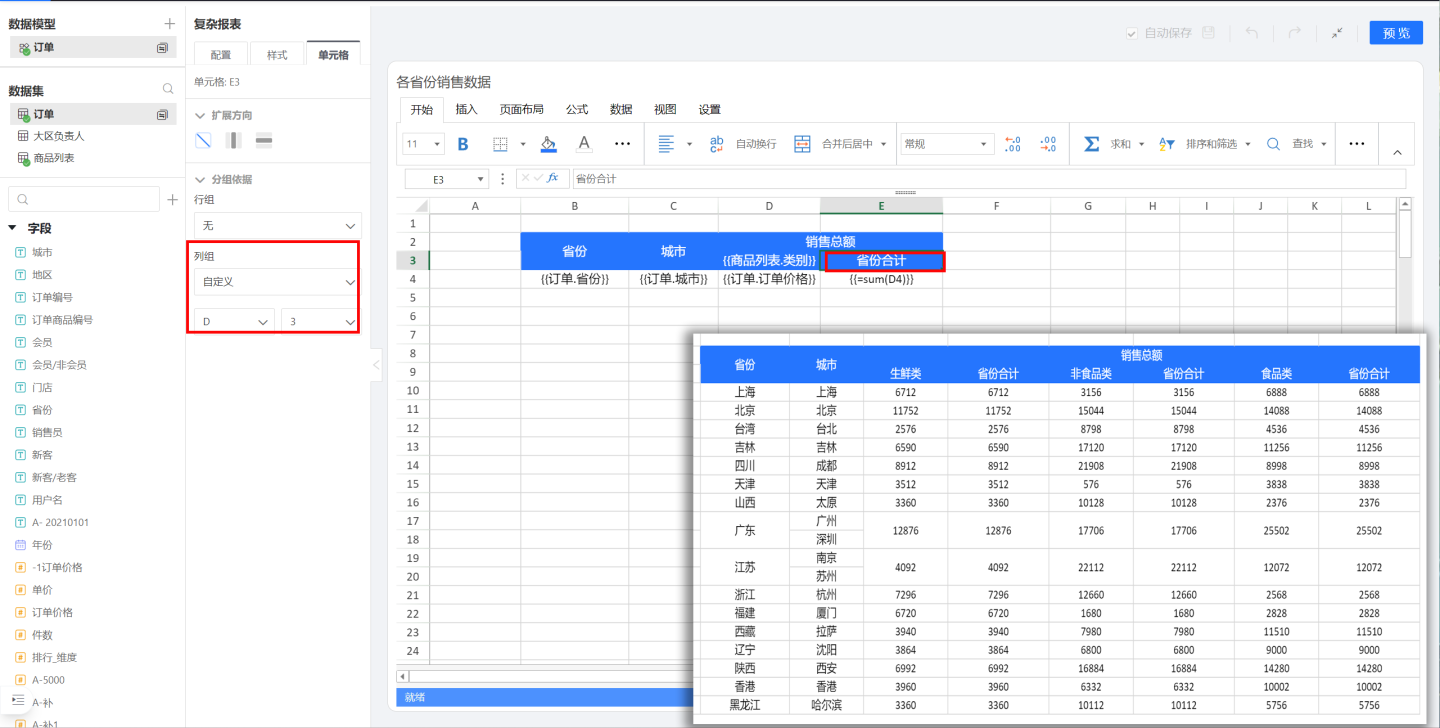The image size is (1440, 728).
Task: Toggle the 自动保存 checkbox
Action: [1132, 33]
